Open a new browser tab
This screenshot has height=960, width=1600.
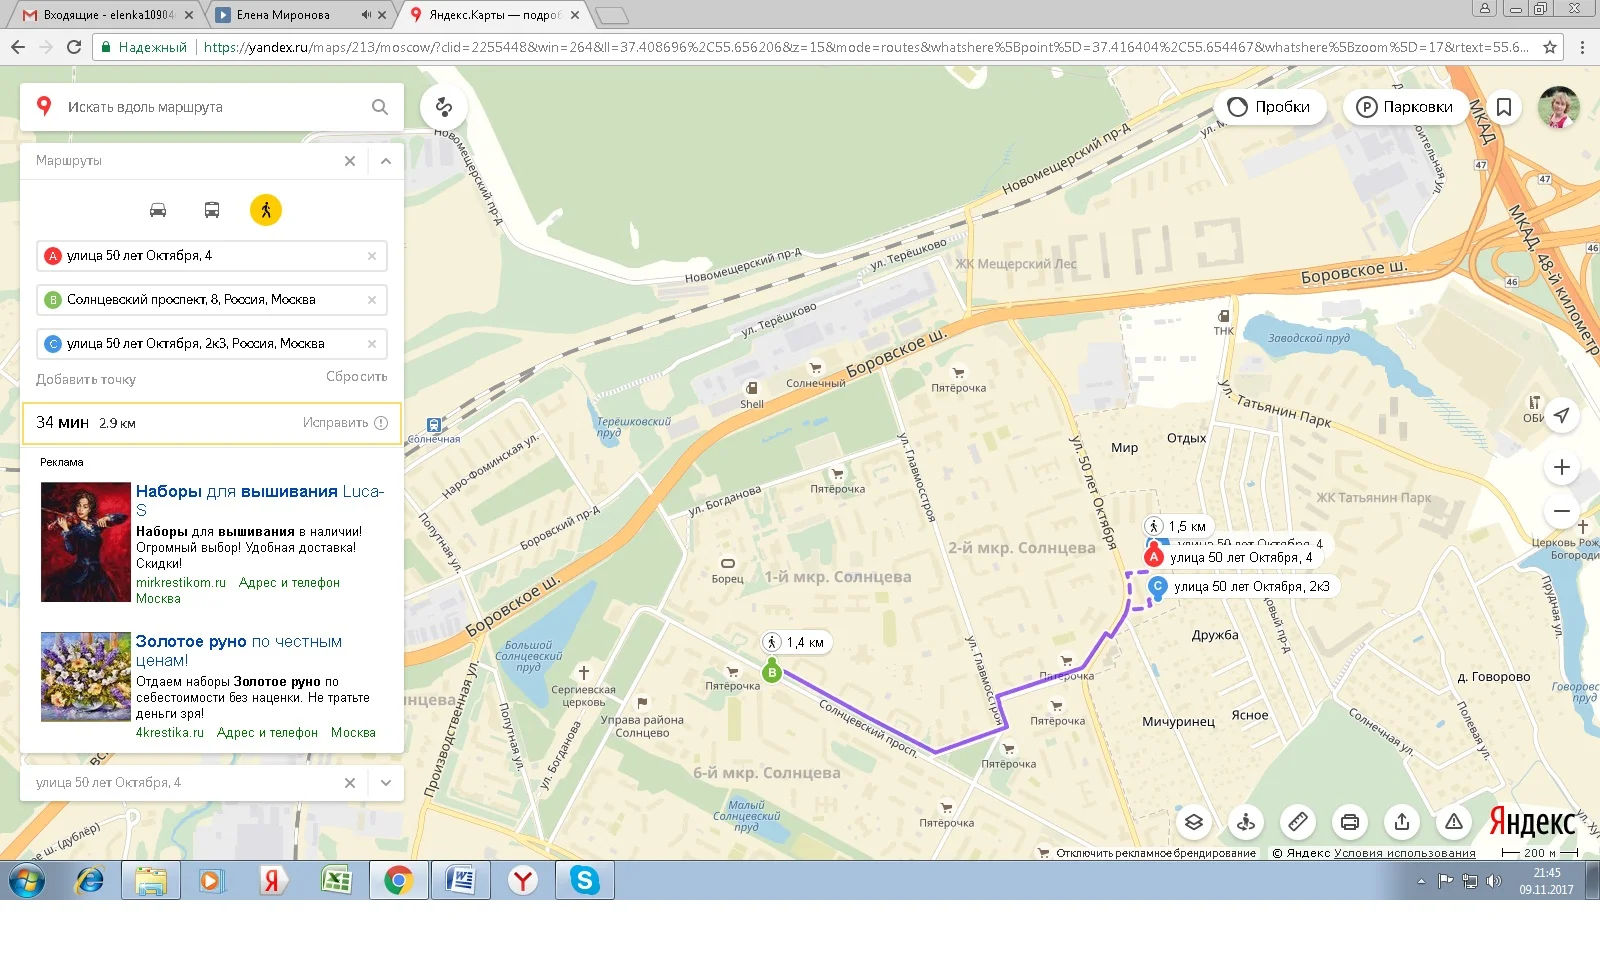611,15
